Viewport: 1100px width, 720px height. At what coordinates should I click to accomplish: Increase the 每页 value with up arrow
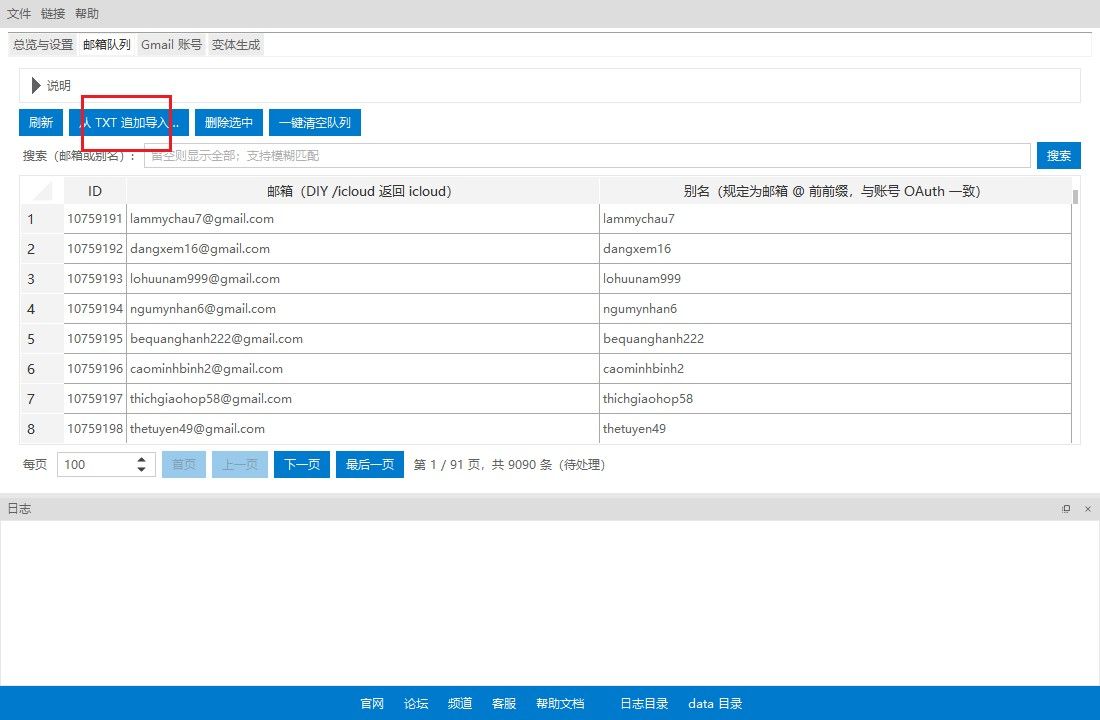tap(142, 460)
